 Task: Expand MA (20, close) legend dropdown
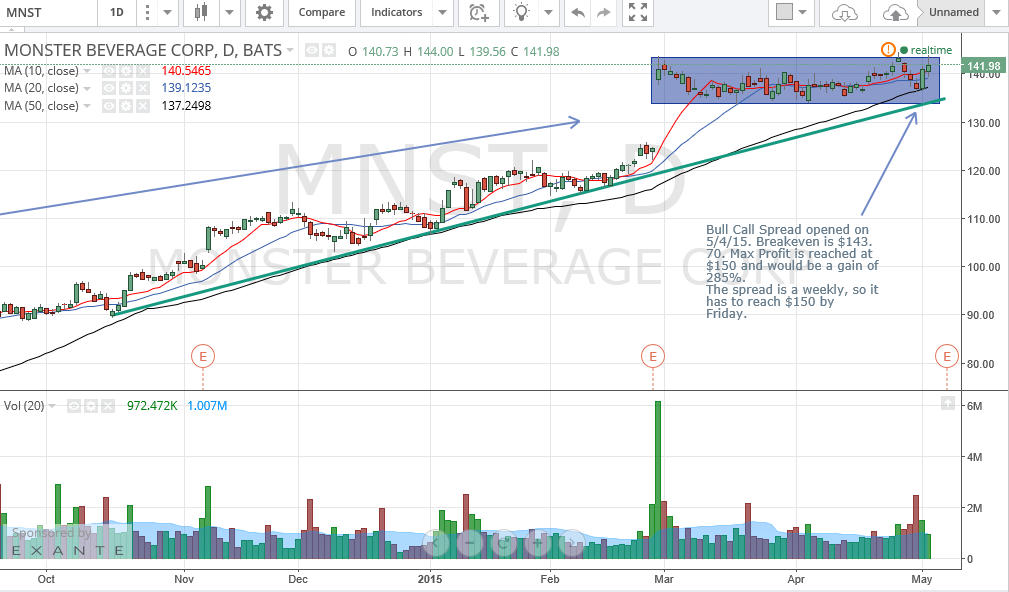[x=87, y=88]
